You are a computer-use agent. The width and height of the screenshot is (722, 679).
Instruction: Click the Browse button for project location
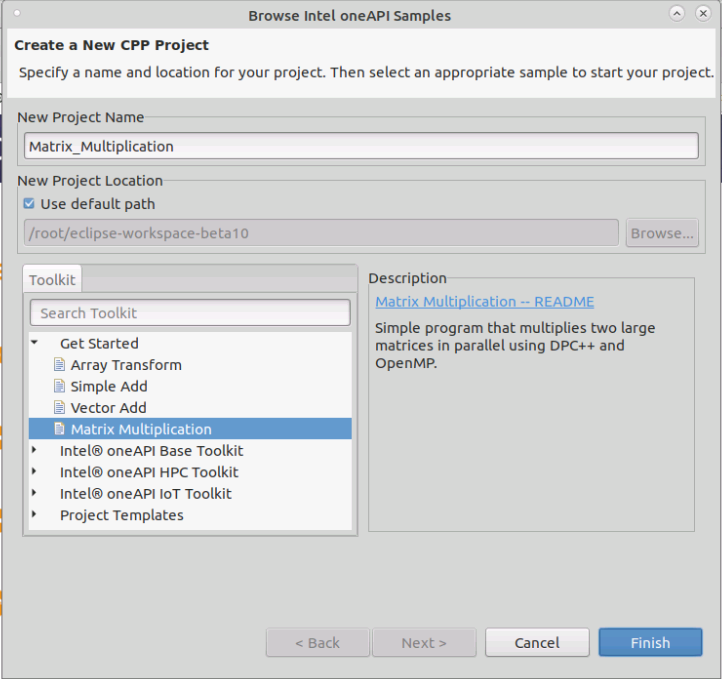pyautogui.click(x=662, y=233)
